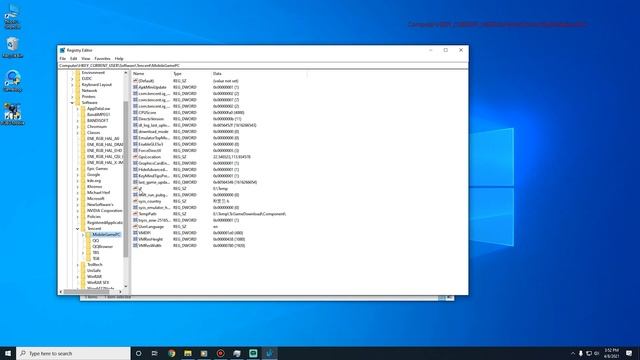Select the ForceDirectX value name
640x360 pixels.
[150, 151]
